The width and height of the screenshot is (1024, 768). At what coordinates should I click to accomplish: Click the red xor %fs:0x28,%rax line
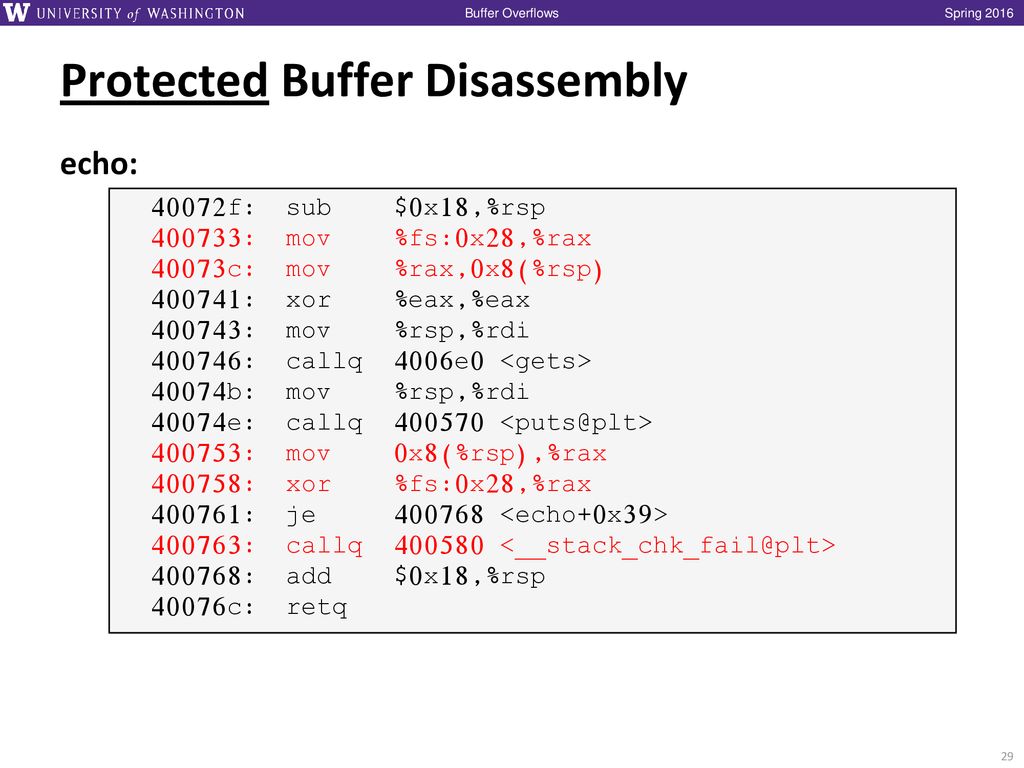(x=371, y=484)
